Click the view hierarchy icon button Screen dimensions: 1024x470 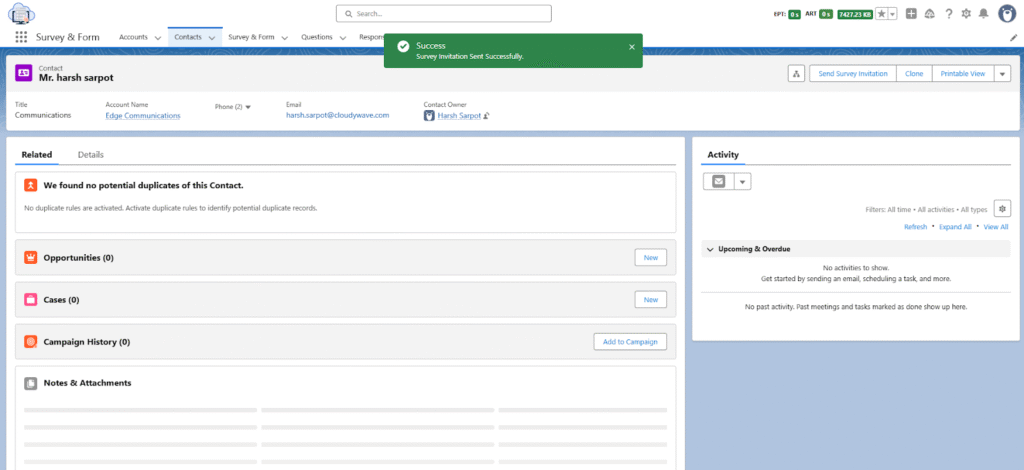point(796,74)
